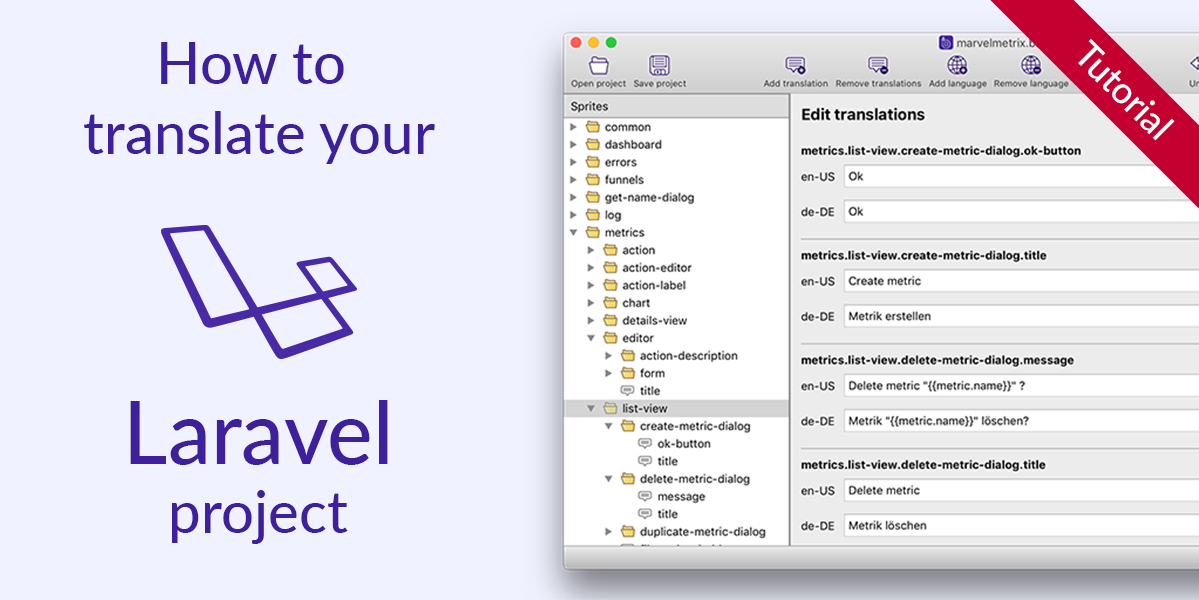This screenshot has width=1199, height=600.
Task: Click the Remove translations toolbar icon
Action: [879, 63]
